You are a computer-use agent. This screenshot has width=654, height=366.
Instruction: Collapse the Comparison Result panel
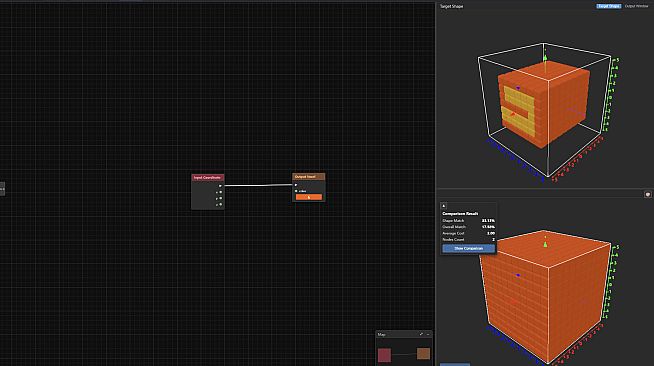444,206
